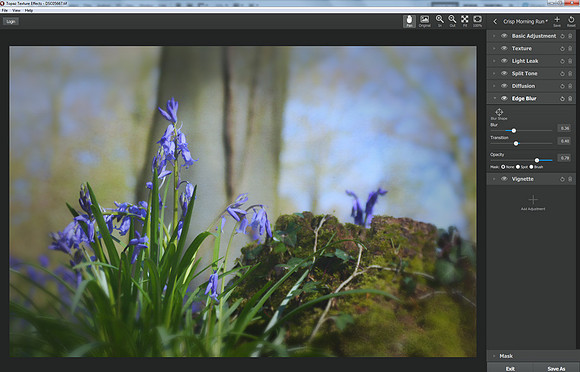Select the Pan hand tool
This screenshot has height=372, width=580.
409,21
